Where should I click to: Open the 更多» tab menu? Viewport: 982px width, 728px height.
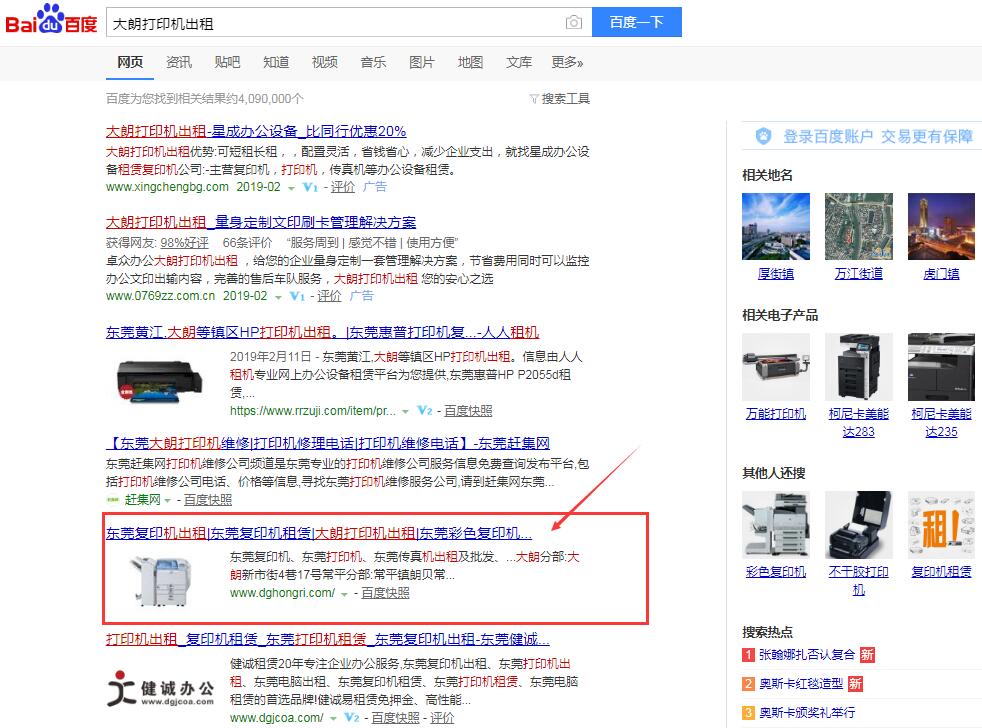[566, 62]
